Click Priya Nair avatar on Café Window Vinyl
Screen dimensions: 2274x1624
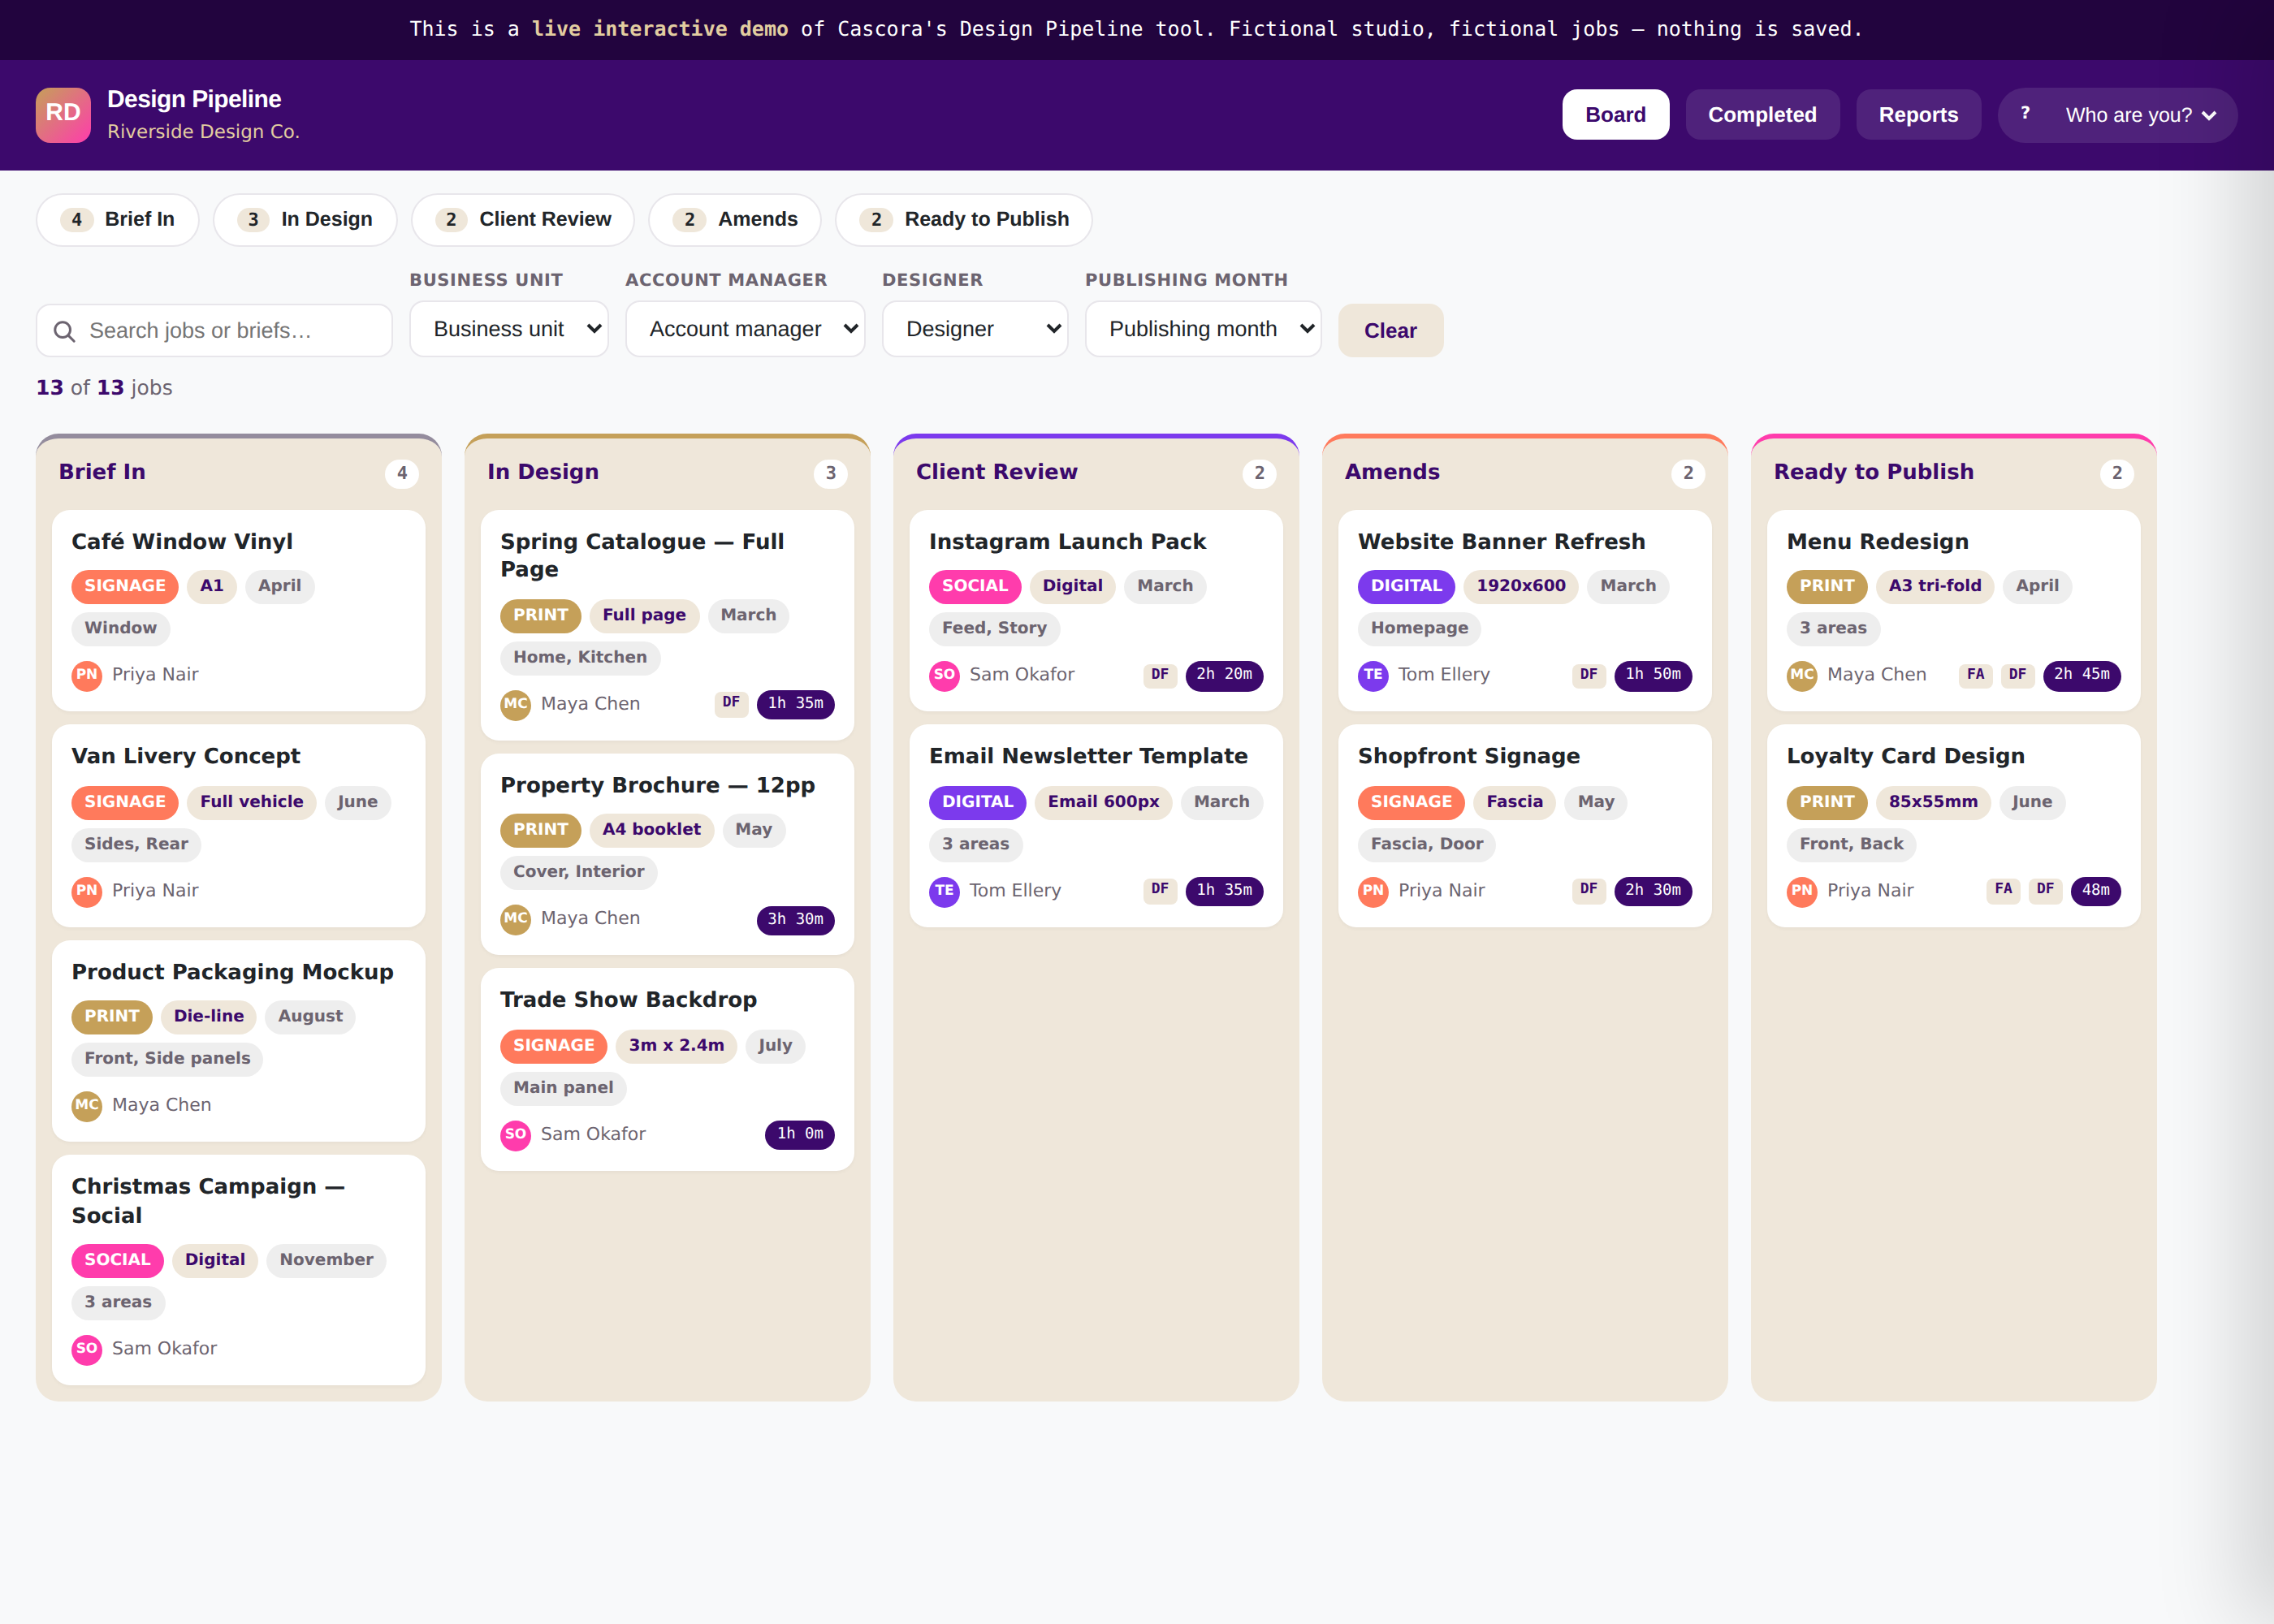pos(87,675)
